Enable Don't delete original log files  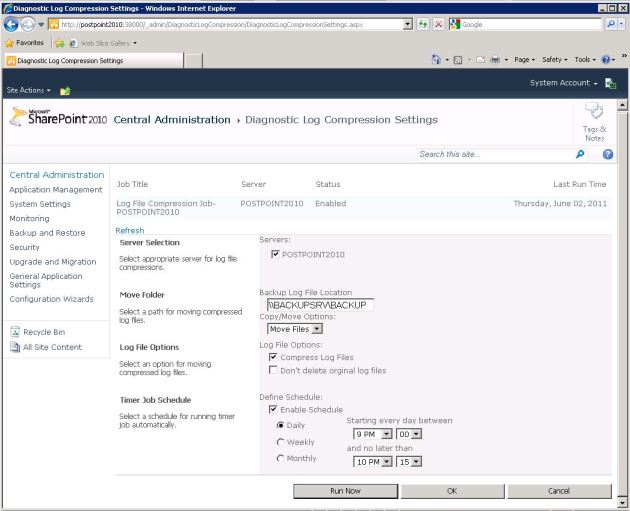coord(274,370)
